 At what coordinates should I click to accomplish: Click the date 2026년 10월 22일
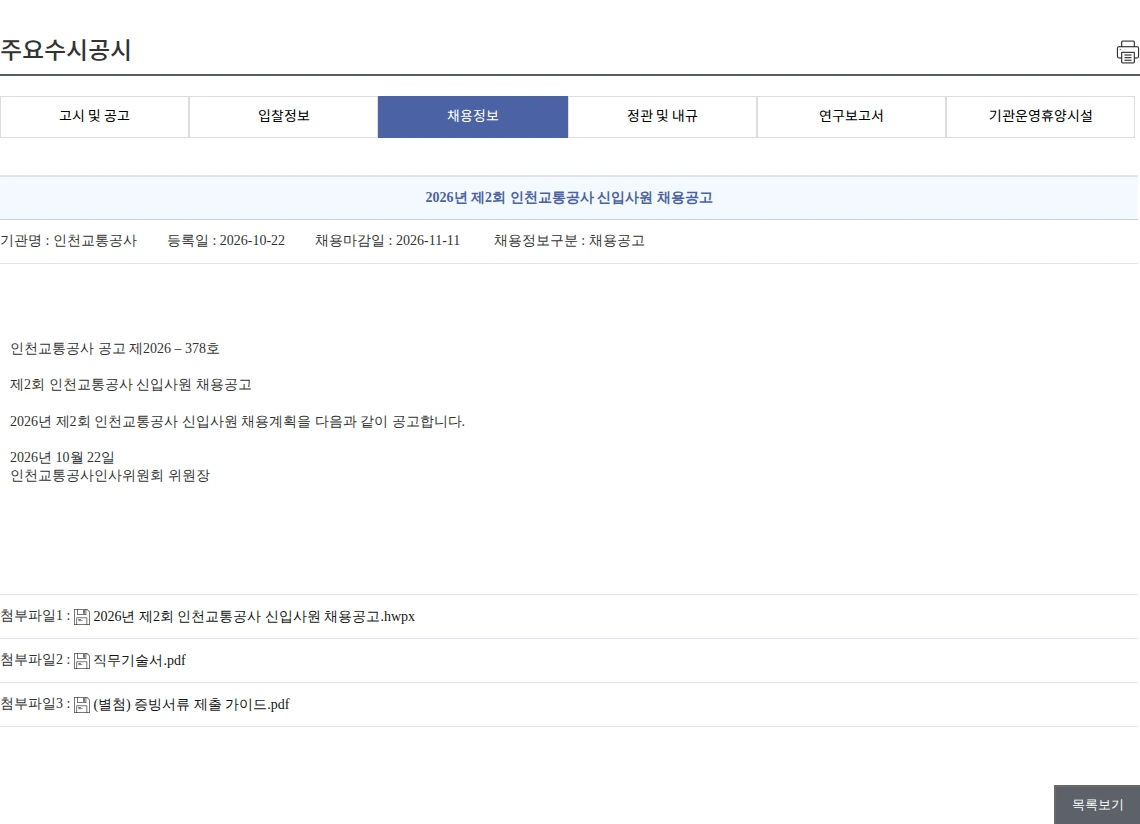(62, 457)
